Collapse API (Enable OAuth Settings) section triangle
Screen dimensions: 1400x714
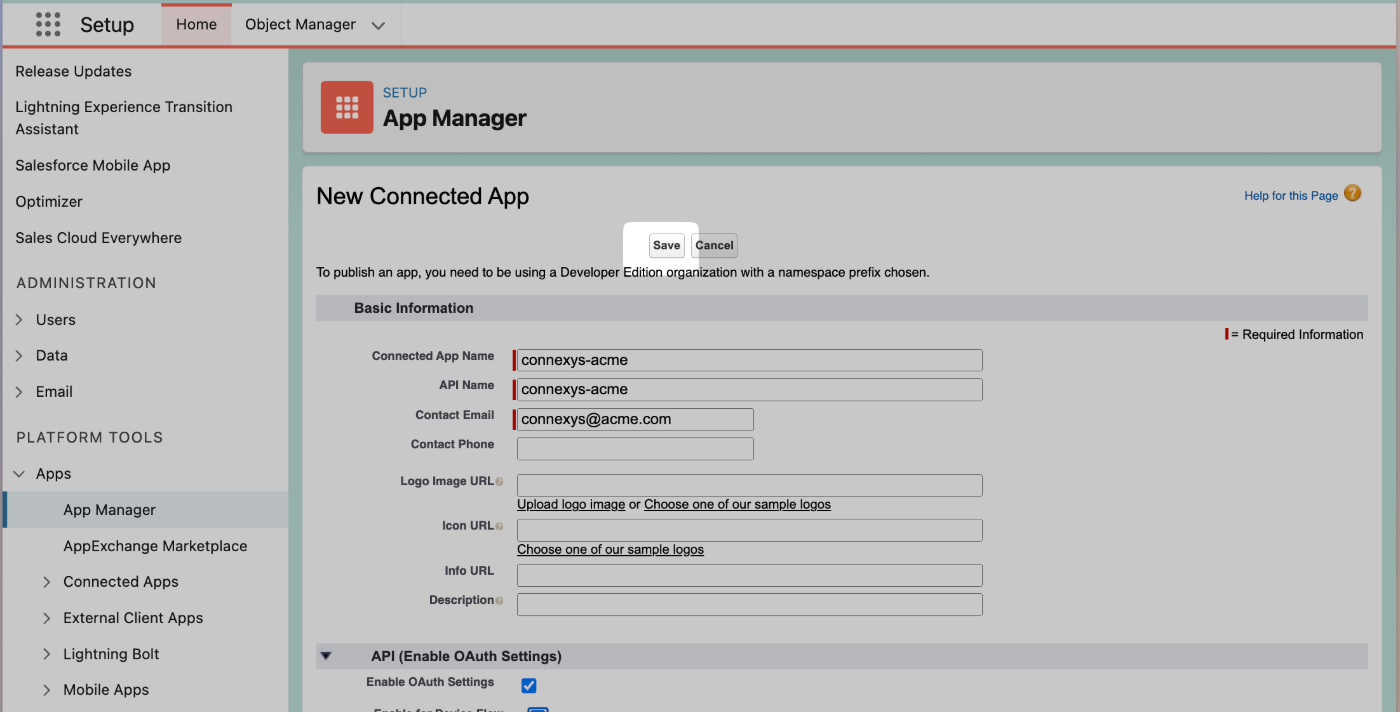326,656
